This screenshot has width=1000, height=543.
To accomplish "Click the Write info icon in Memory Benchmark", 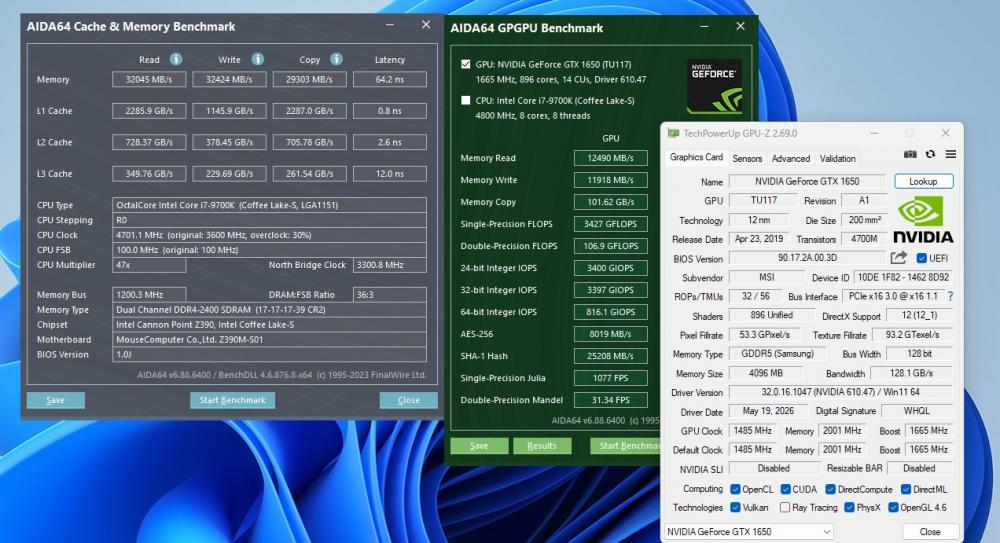I will [x=258, y=59].
